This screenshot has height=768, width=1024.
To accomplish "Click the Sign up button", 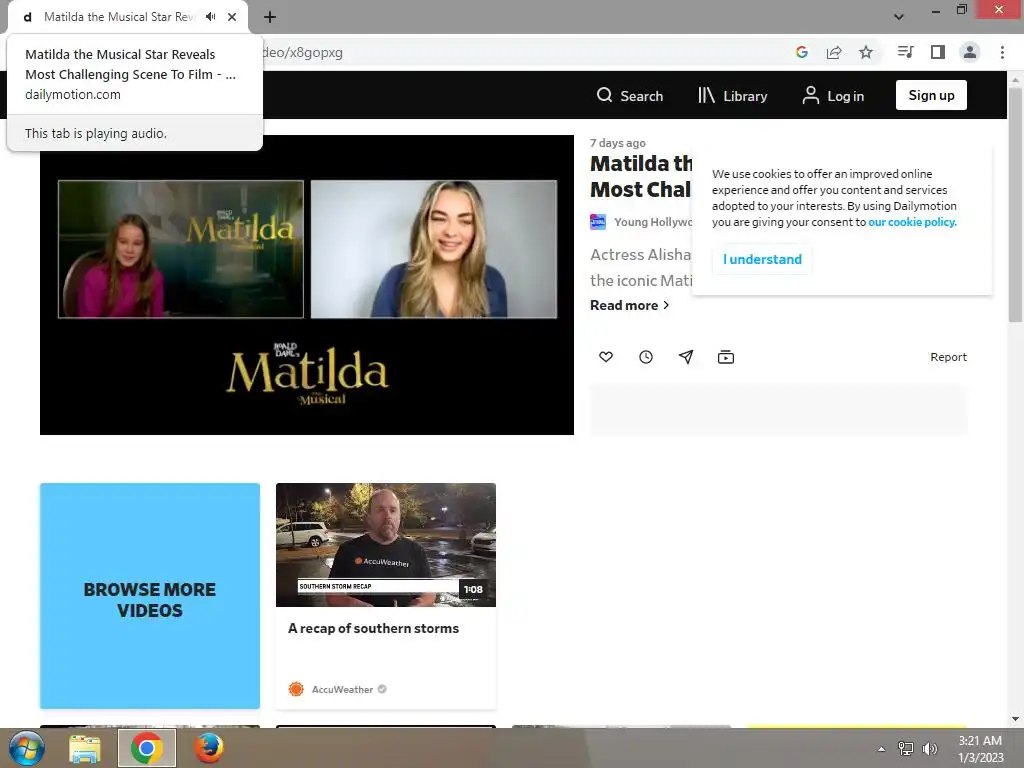I will tap(931, 95).
